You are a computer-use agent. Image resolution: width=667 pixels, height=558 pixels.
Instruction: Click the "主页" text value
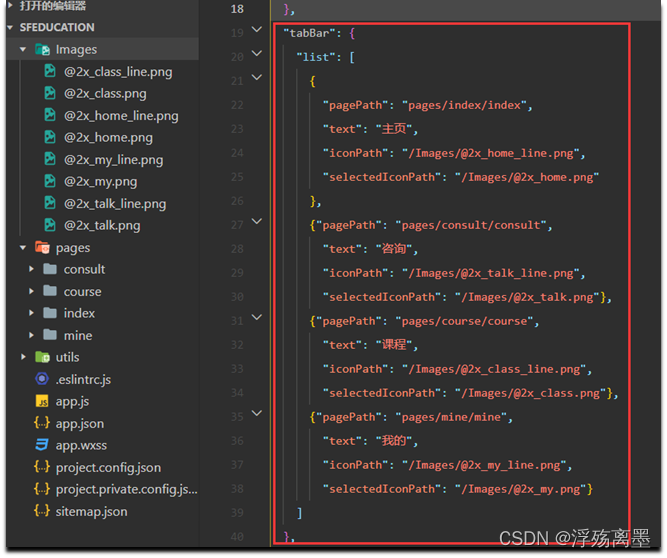tap(393, 129)
